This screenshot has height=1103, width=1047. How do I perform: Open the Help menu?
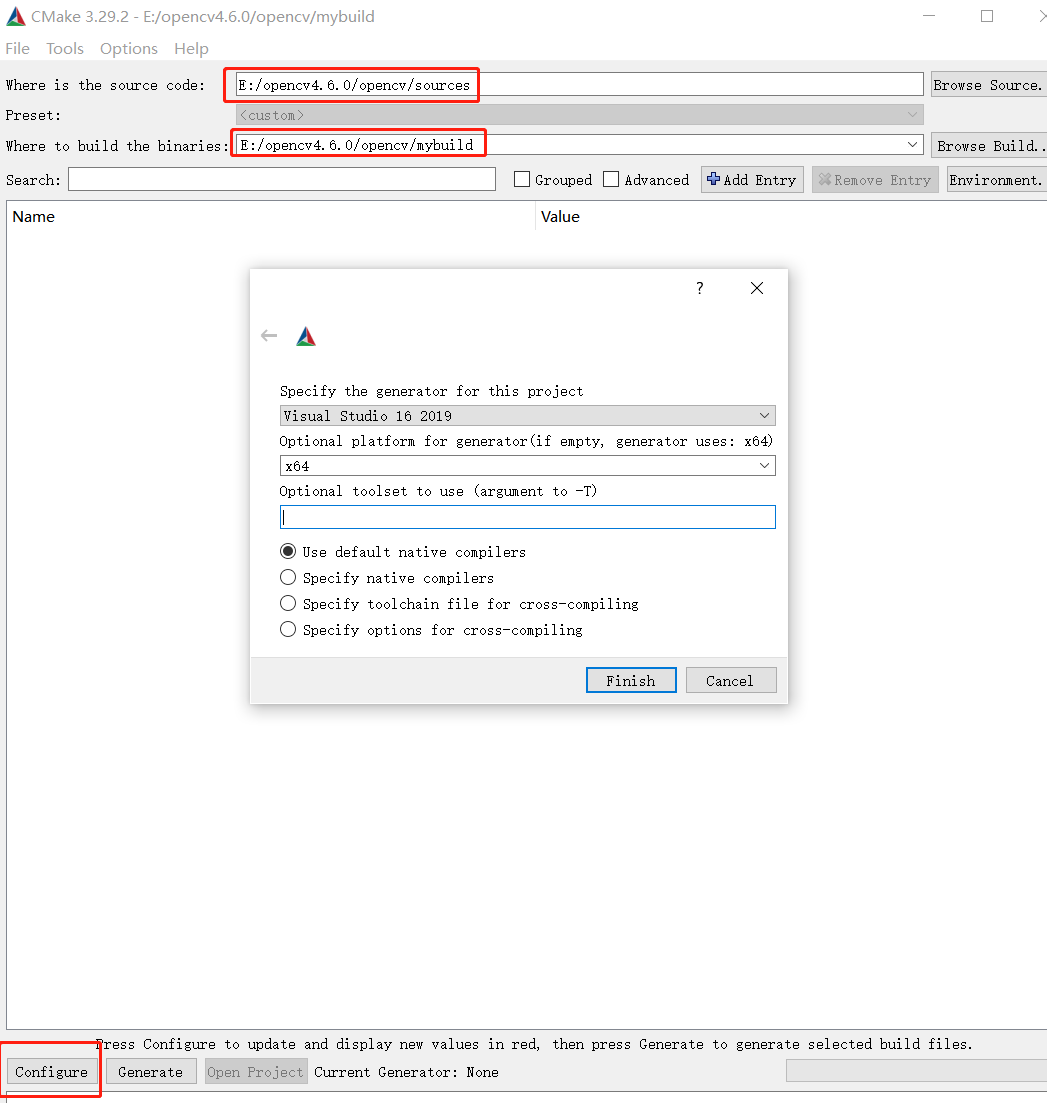(x=191, y=49)
